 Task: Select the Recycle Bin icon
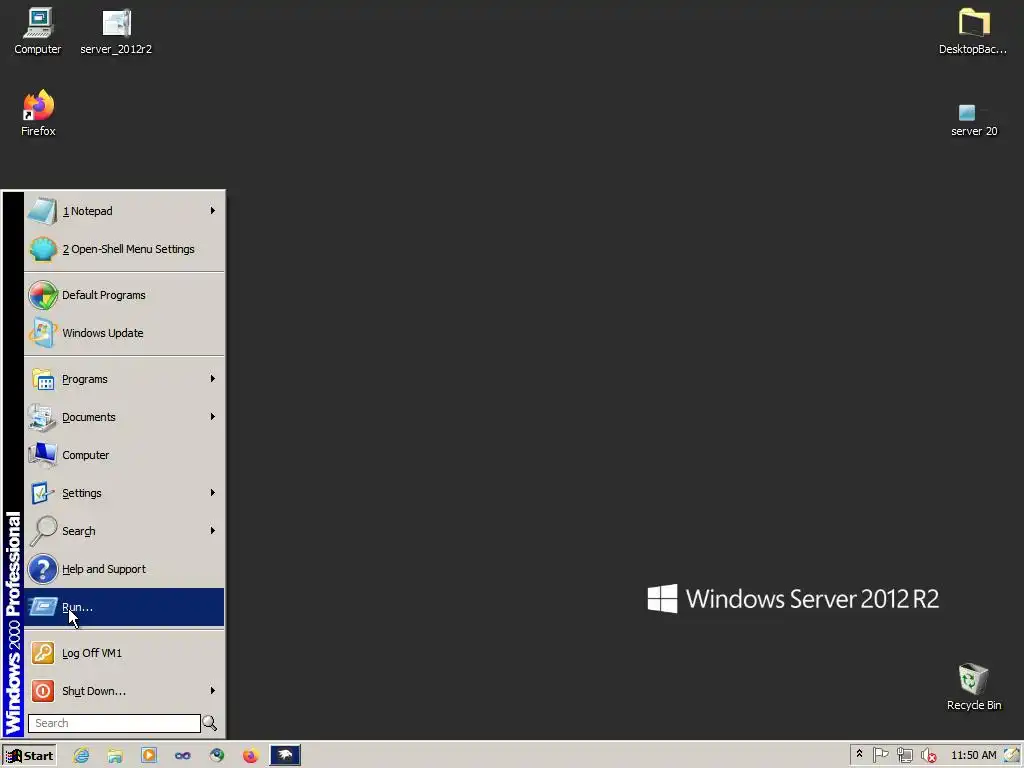pyautogui.click(x=974, y=686)
